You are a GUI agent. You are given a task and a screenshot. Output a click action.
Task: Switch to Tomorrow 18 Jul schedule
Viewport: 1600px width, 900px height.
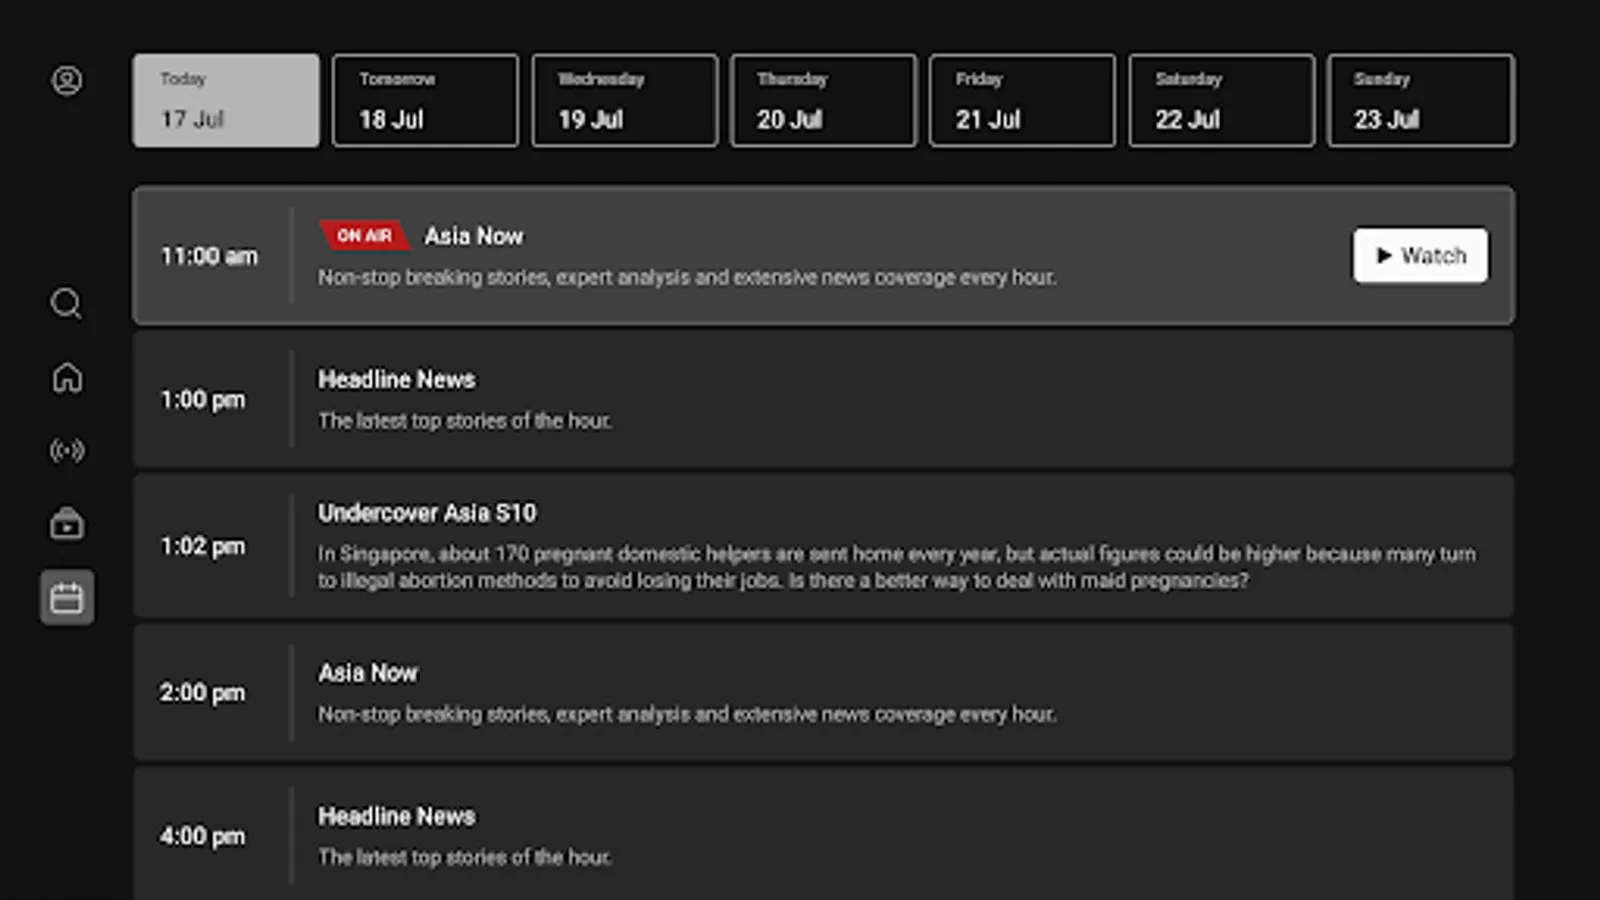pyautogui.click(x=424, y=100)
